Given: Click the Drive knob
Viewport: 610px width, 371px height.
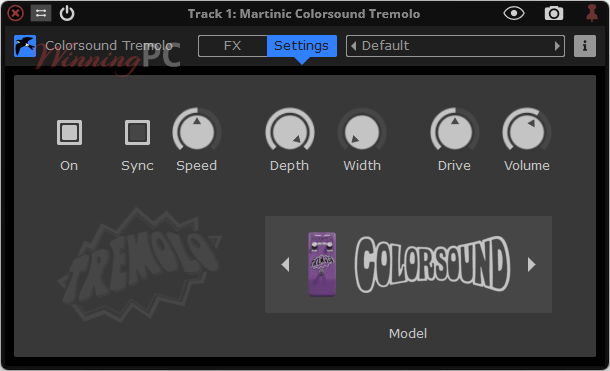Looking at the screenshot, I should 454,131.
